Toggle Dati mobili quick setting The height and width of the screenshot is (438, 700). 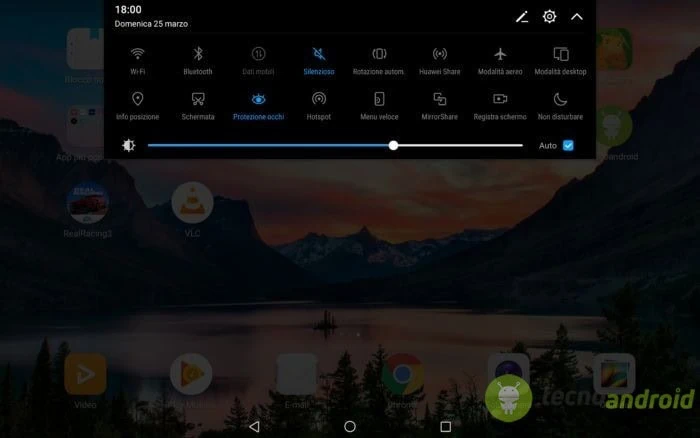click(258, 61)
